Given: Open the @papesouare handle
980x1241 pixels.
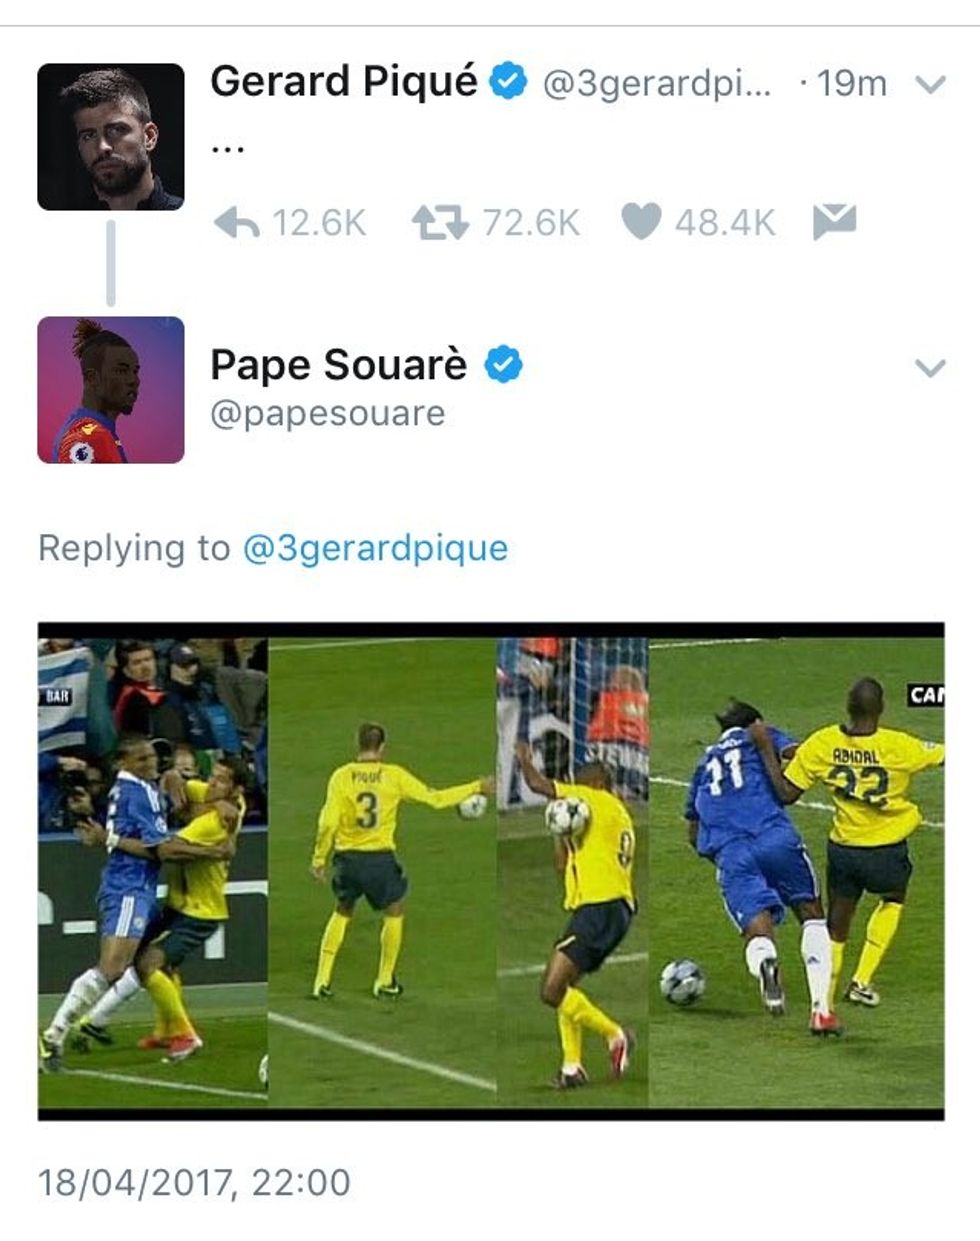Looking at the screenshot, I should [x=327, y=414].
